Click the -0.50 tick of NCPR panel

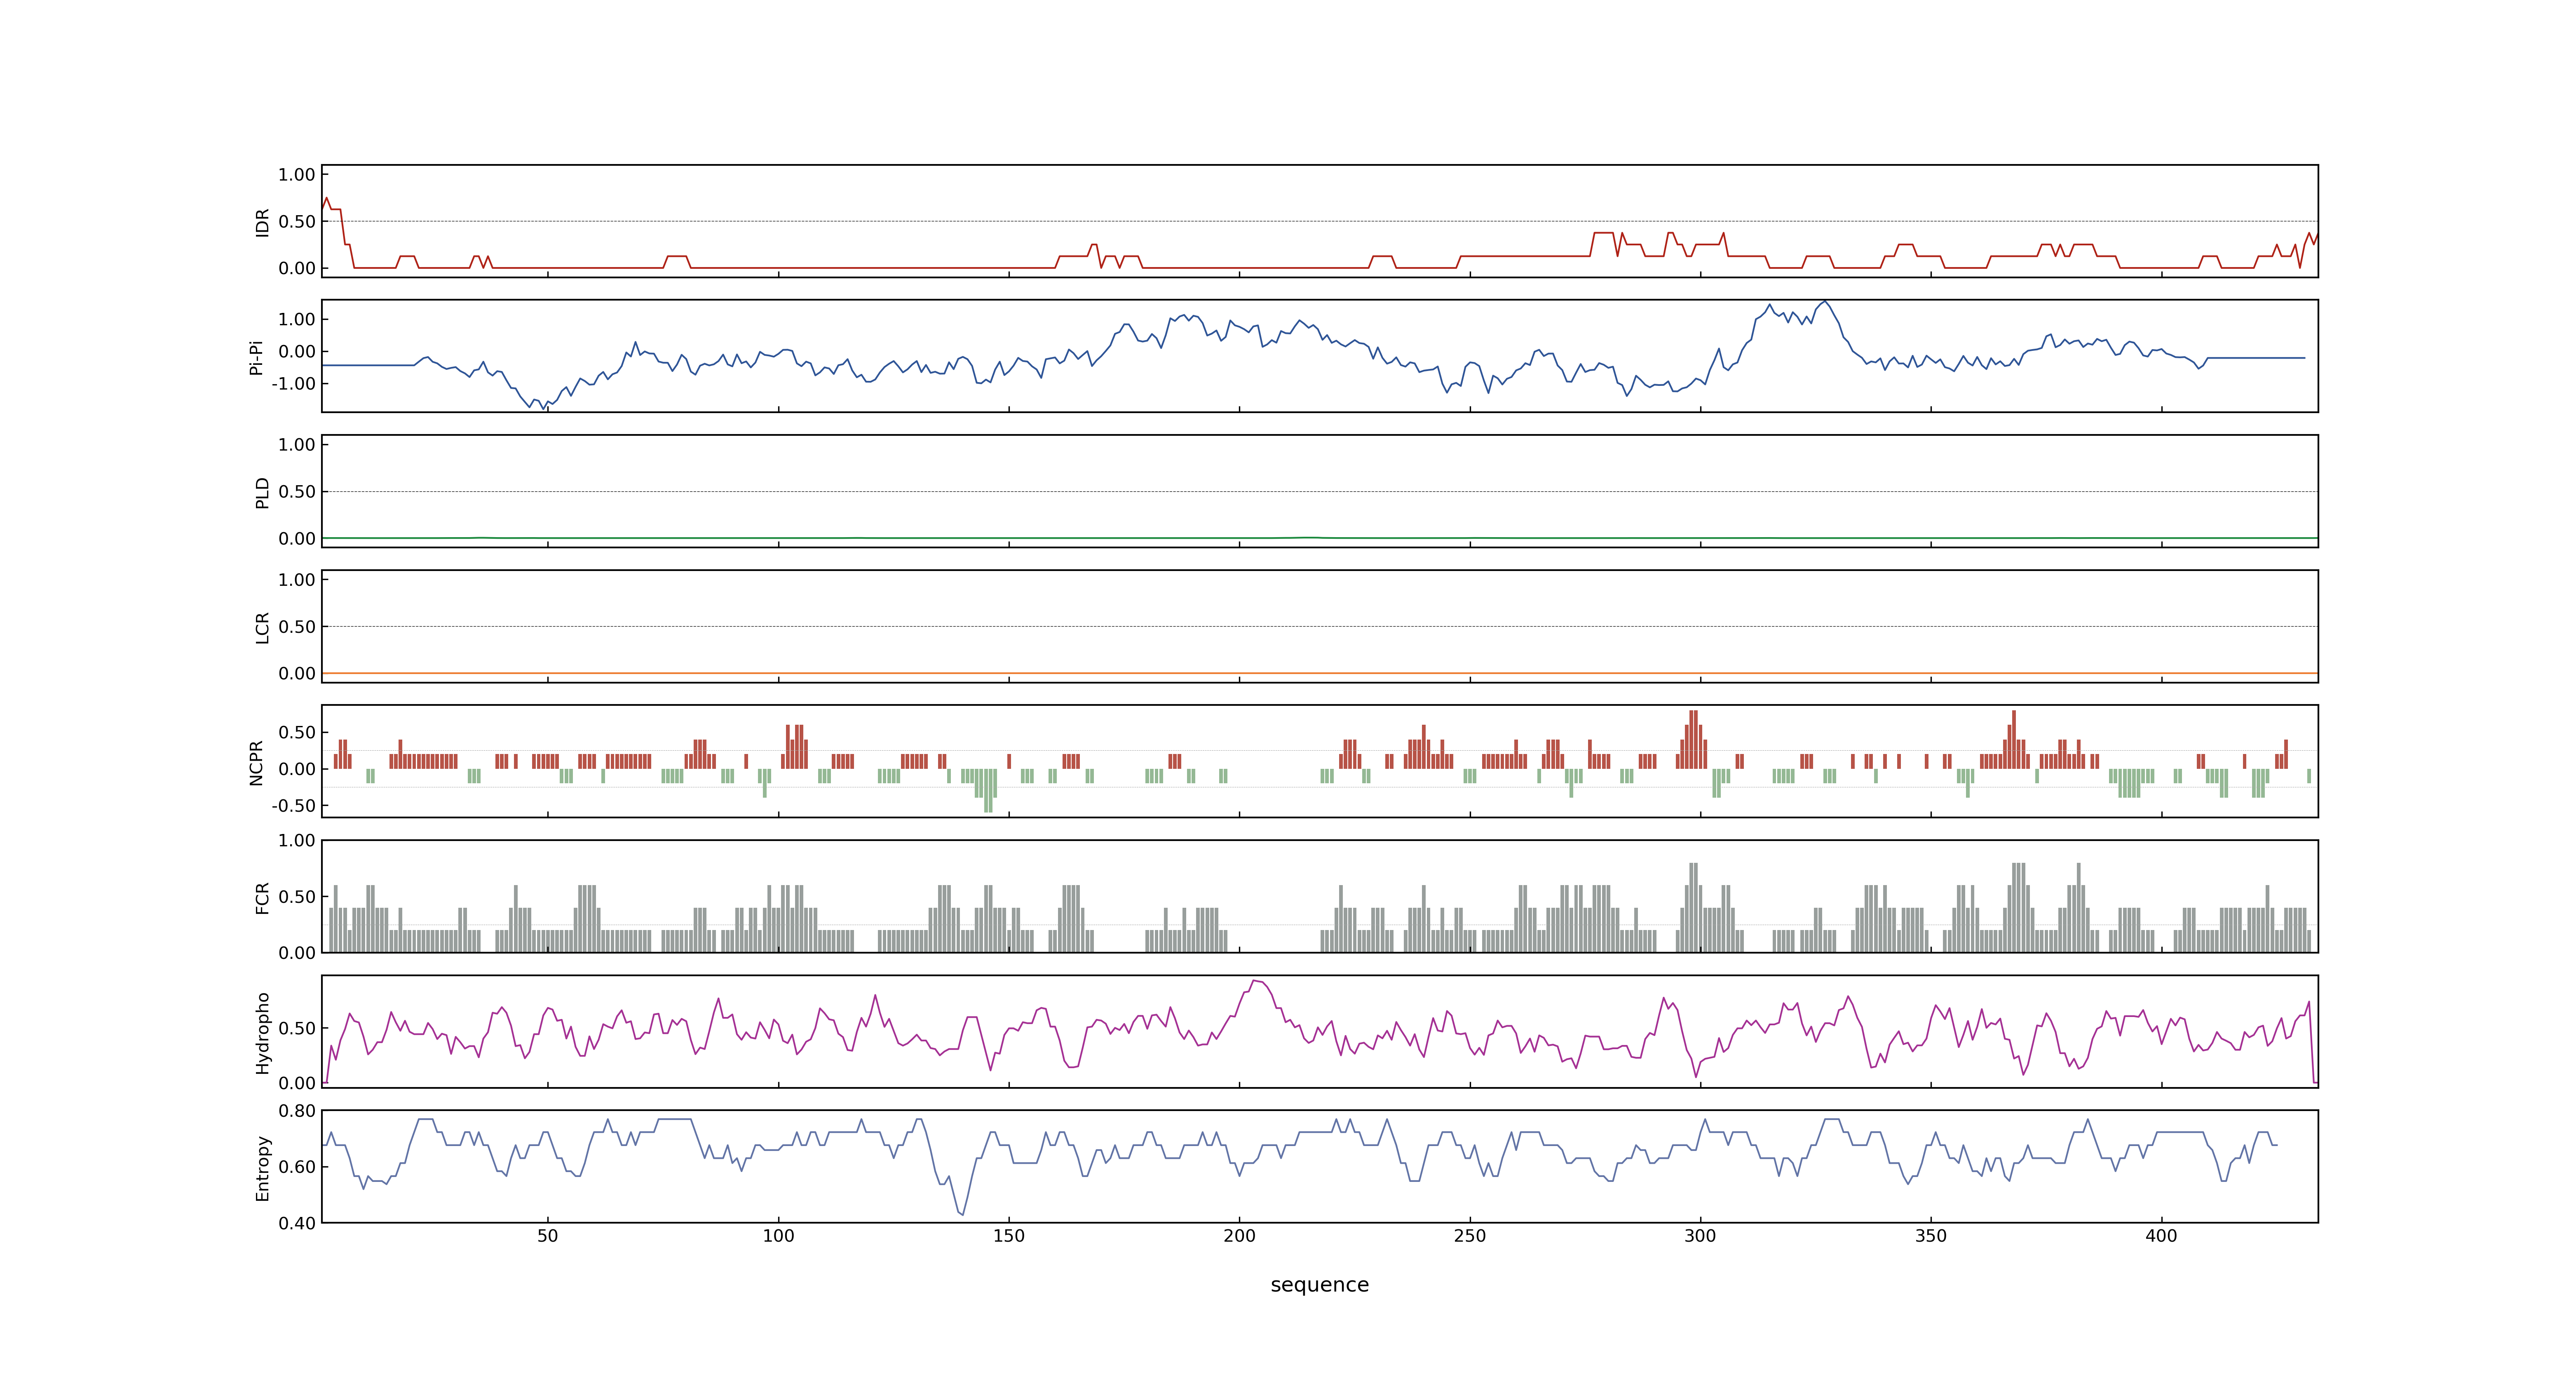(293, 806)
